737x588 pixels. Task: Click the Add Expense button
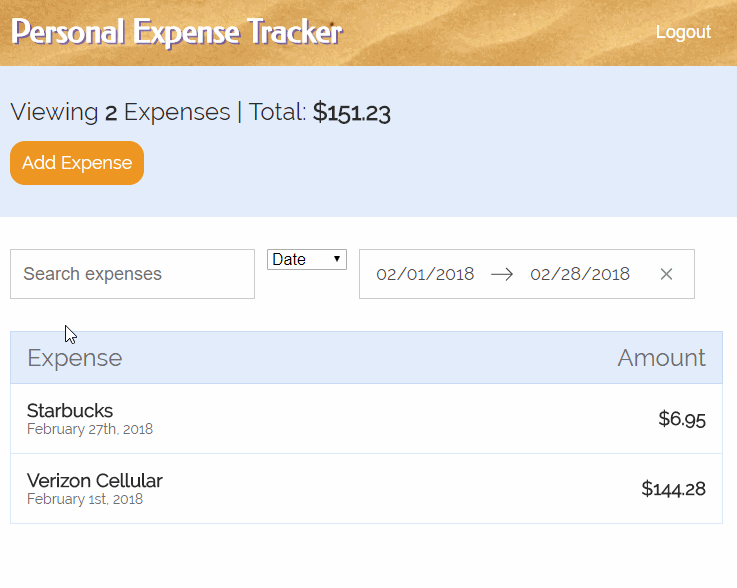(x=77, y=163)
